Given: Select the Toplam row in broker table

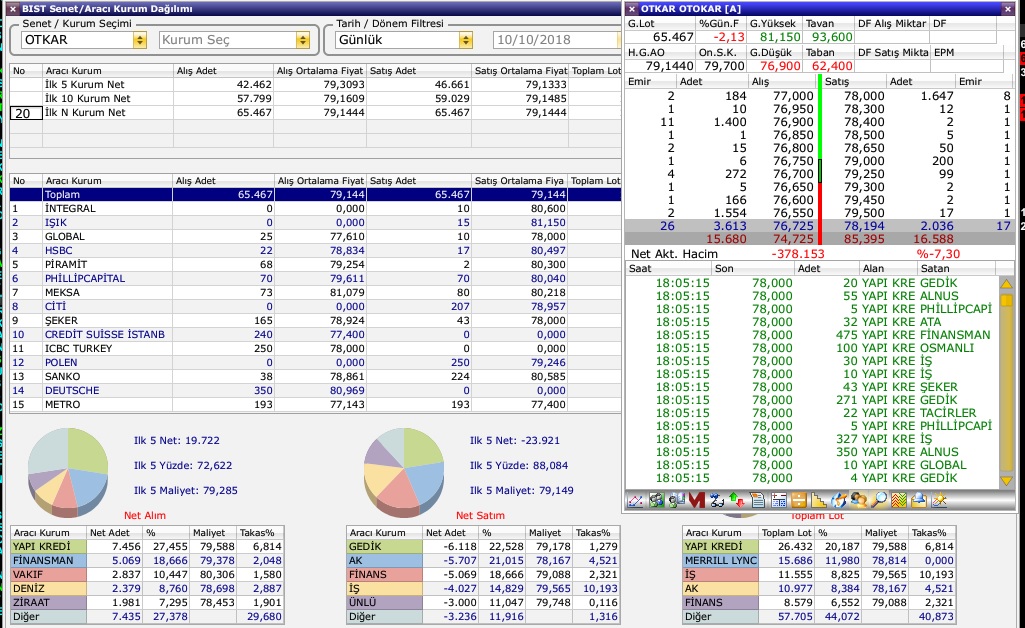Looking at the screenshot, I should pyautogui.click(x=315, y=195).
